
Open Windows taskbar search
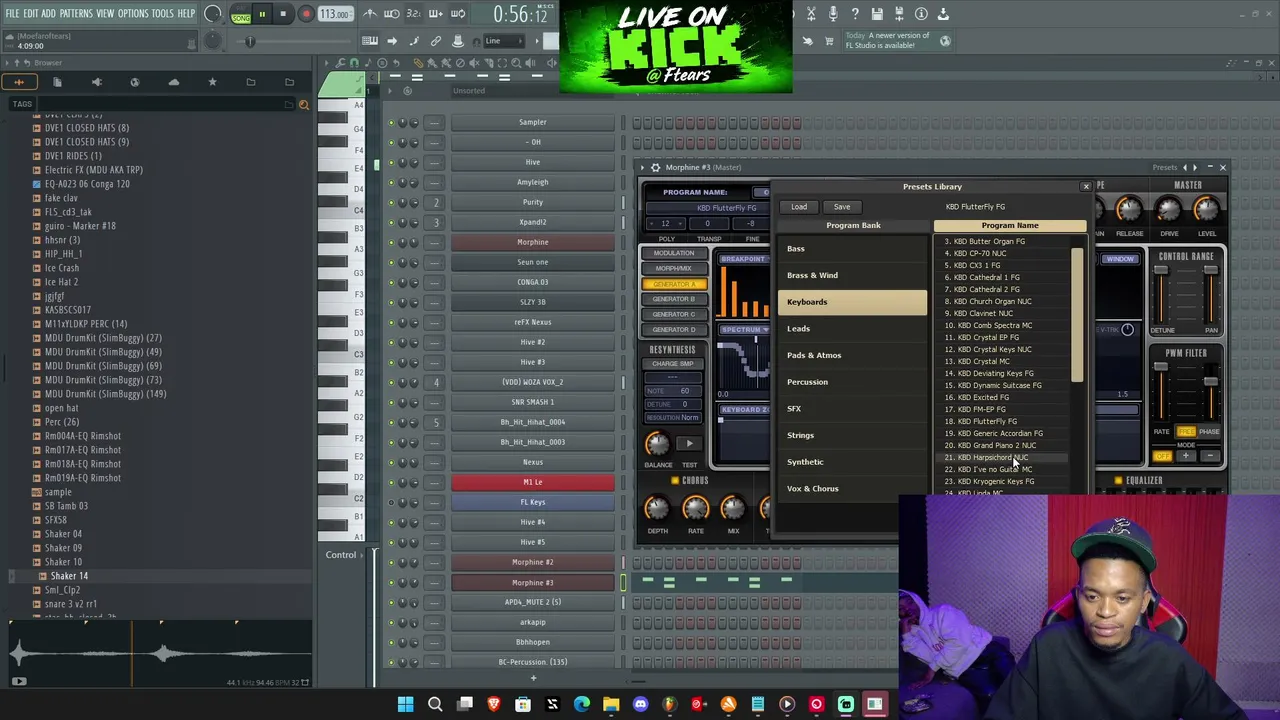click(435, 705)
